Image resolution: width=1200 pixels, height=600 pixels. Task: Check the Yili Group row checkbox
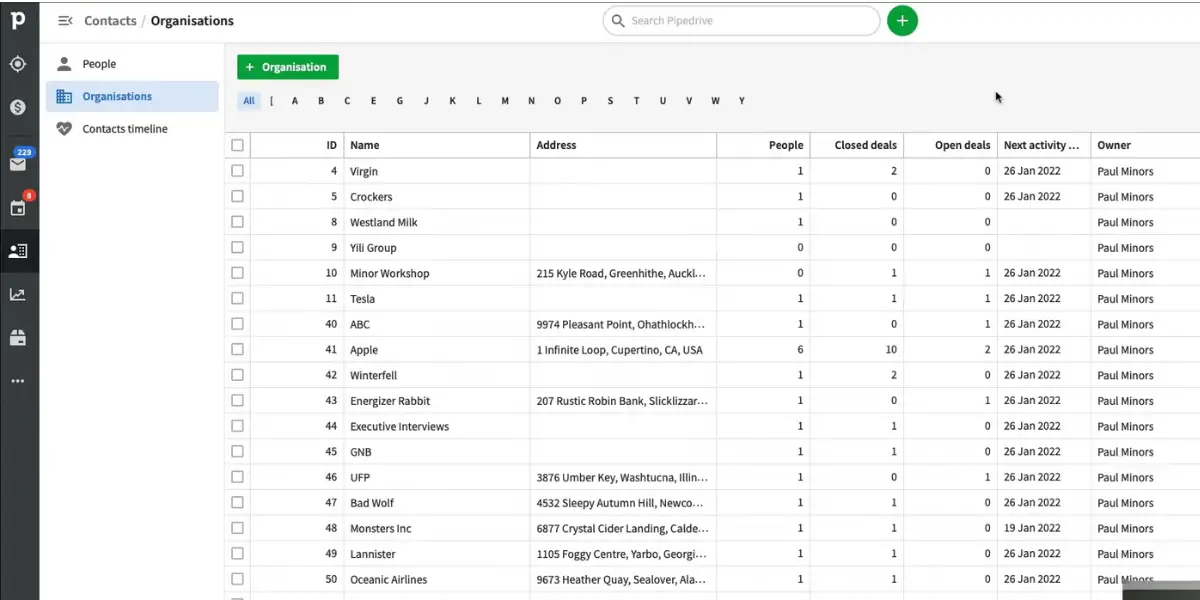[x=237, y=247]
